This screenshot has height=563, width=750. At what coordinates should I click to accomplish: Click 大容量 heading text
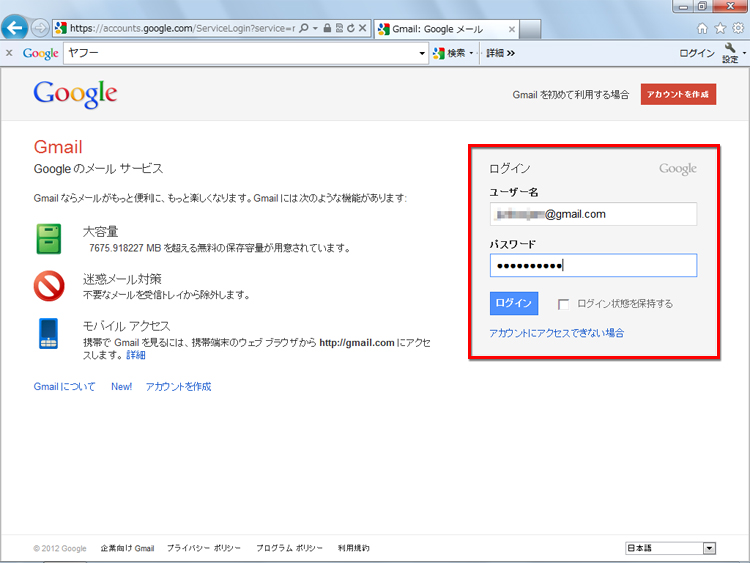click(x=100, y=232)
